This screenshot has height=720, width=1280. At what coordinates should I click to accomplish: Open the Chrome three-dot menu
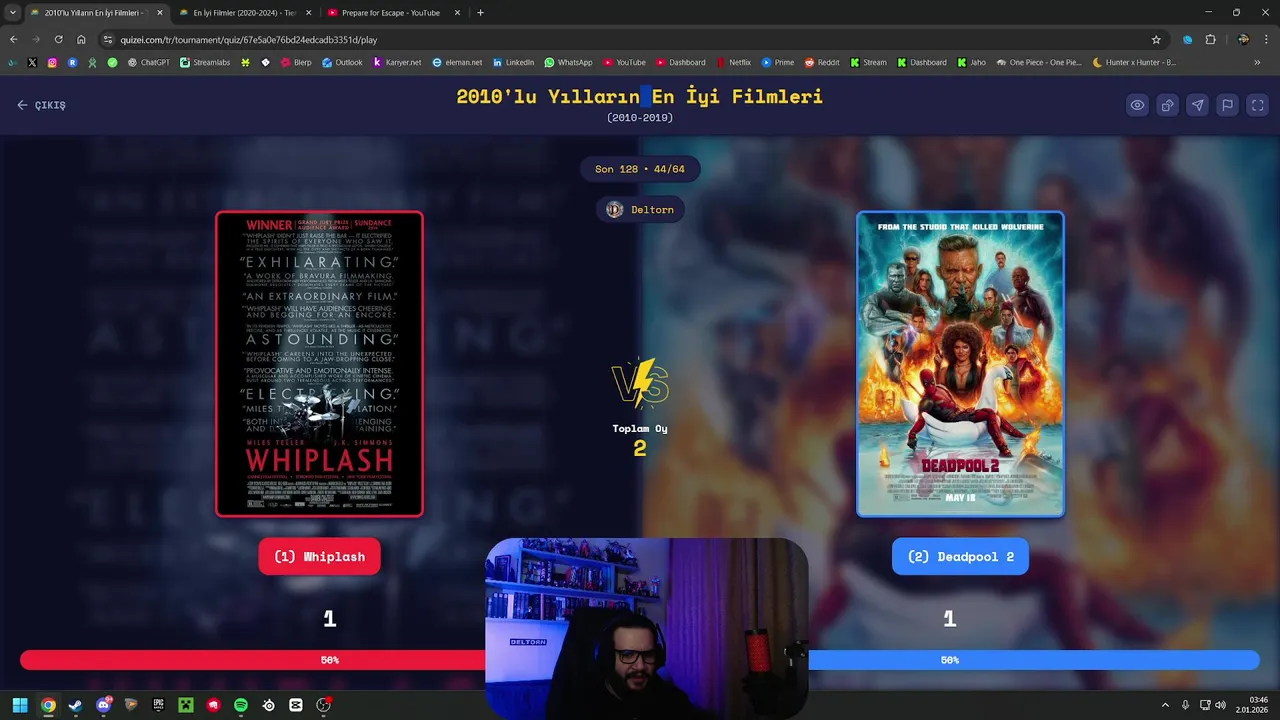point(1266,40)
